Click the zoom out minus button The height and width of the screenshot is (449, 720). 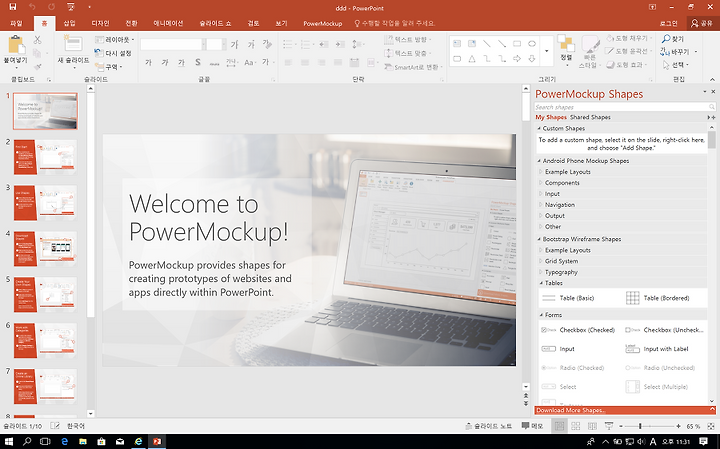(x=621, y=427)
